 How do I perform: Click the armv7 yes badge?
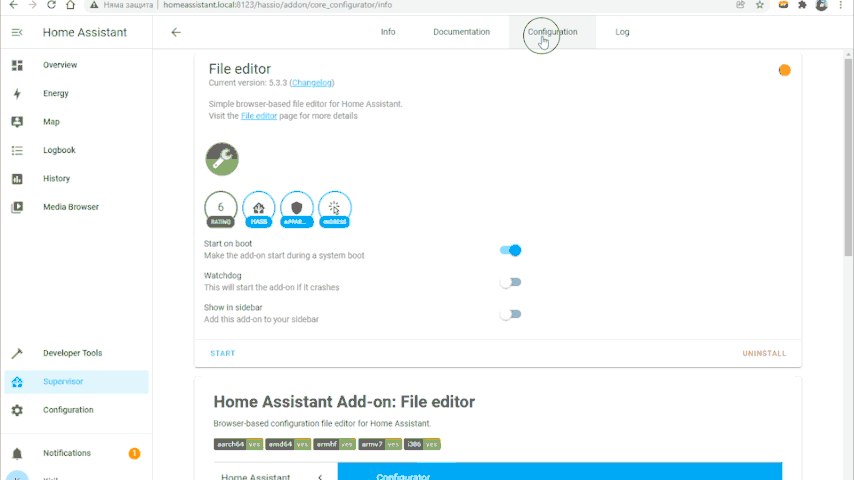pyautogui.click(x=380, y=445)
